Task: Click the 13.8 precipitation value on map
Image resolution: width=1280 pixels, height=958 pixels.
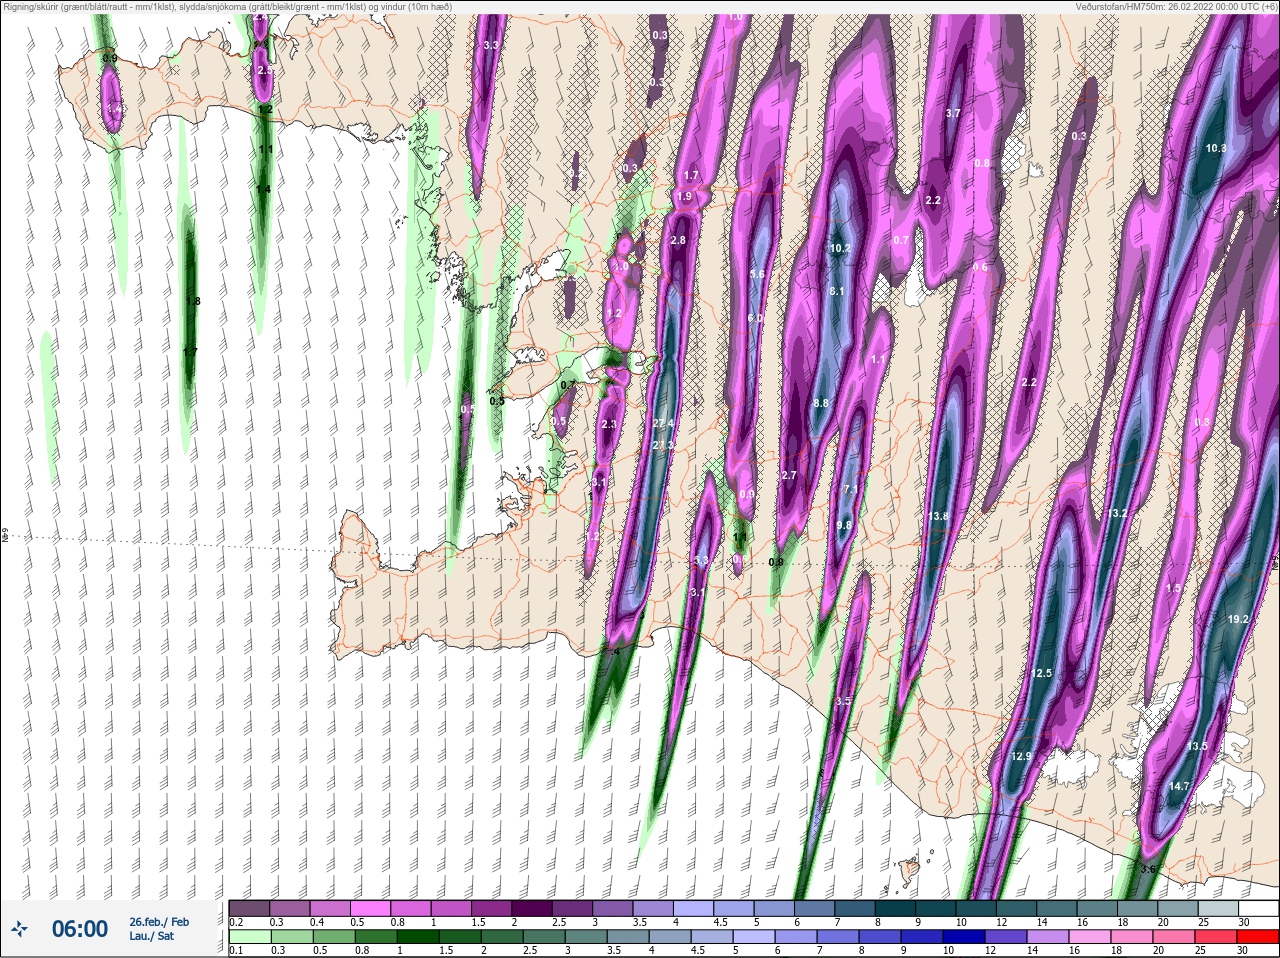Action: (938, 517)
